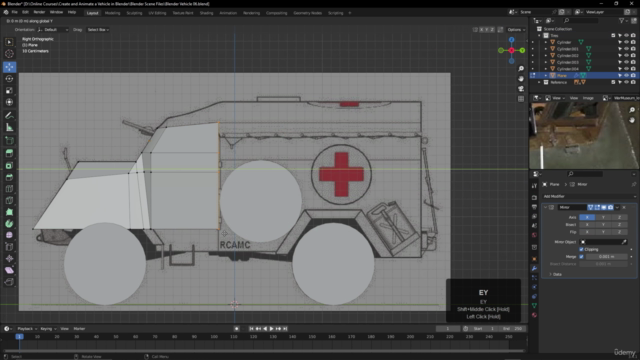Open the viewport Options dropdown

[516, 30]
